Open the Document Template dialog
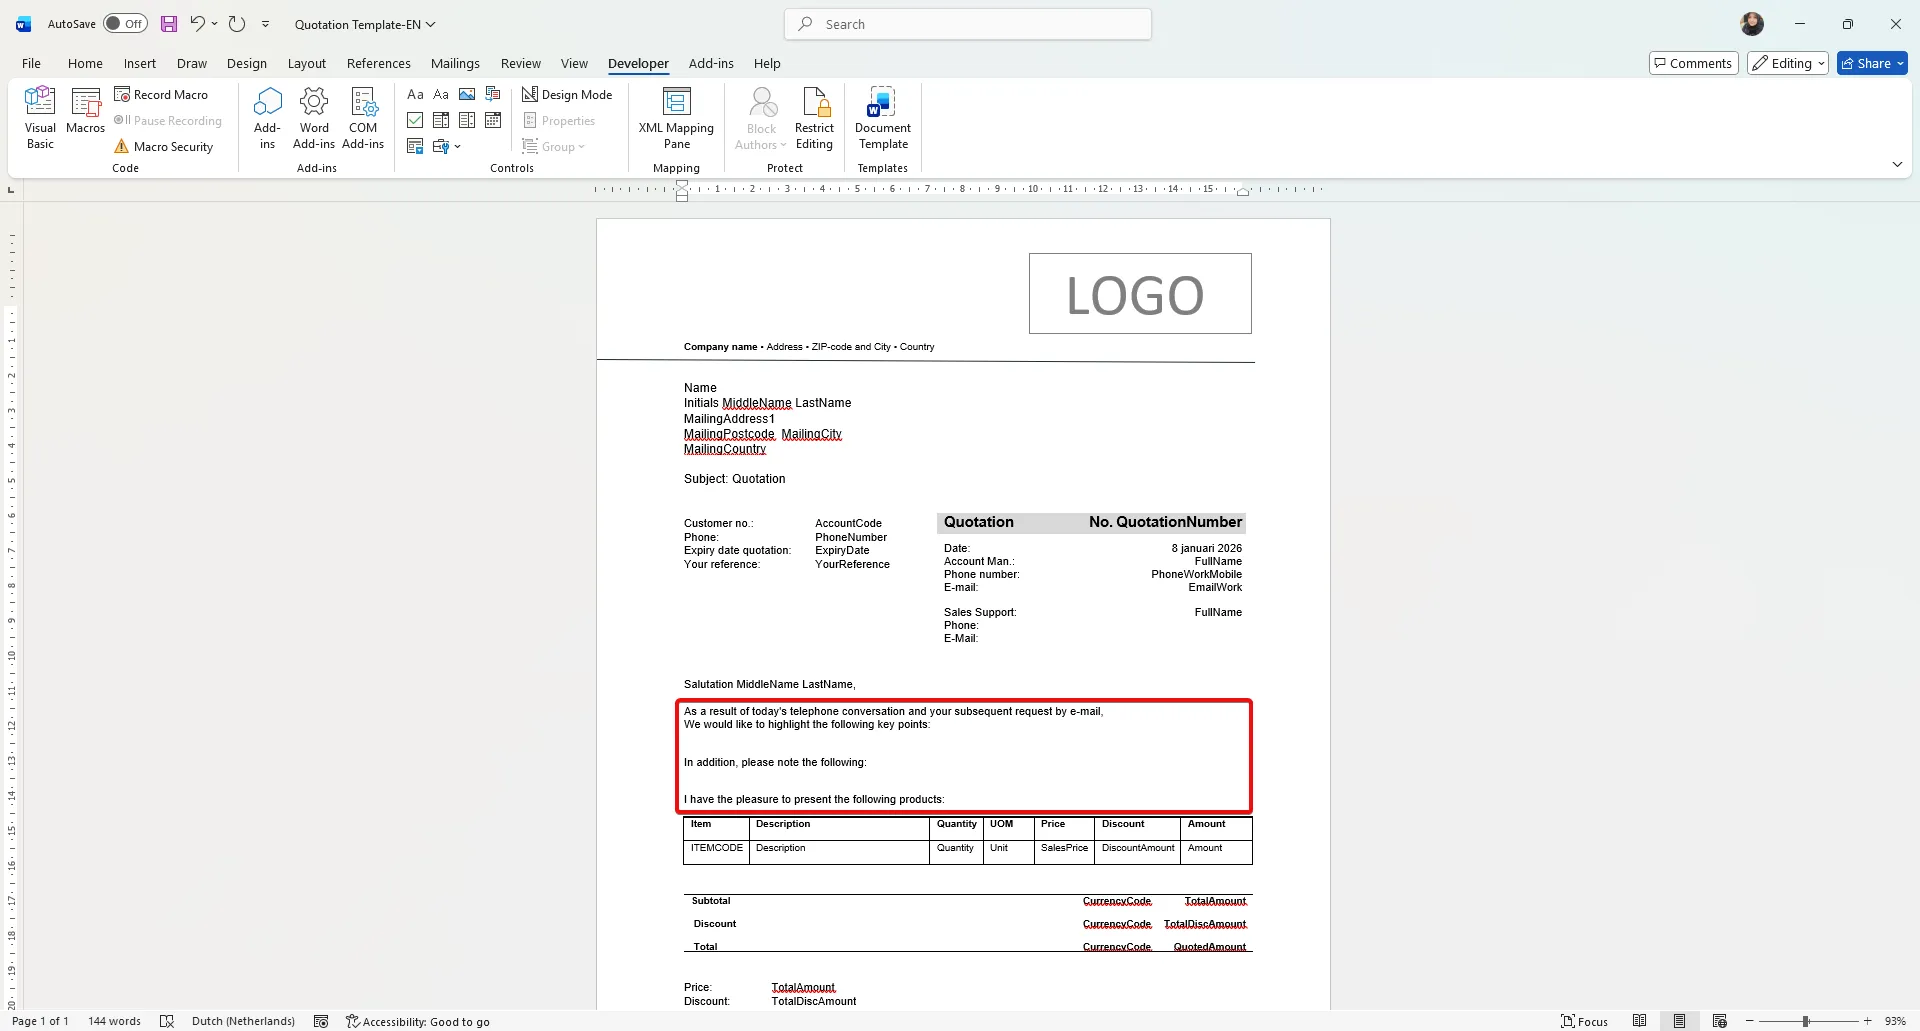This screenshot has width=1920, height=1031. click(882, 117)
